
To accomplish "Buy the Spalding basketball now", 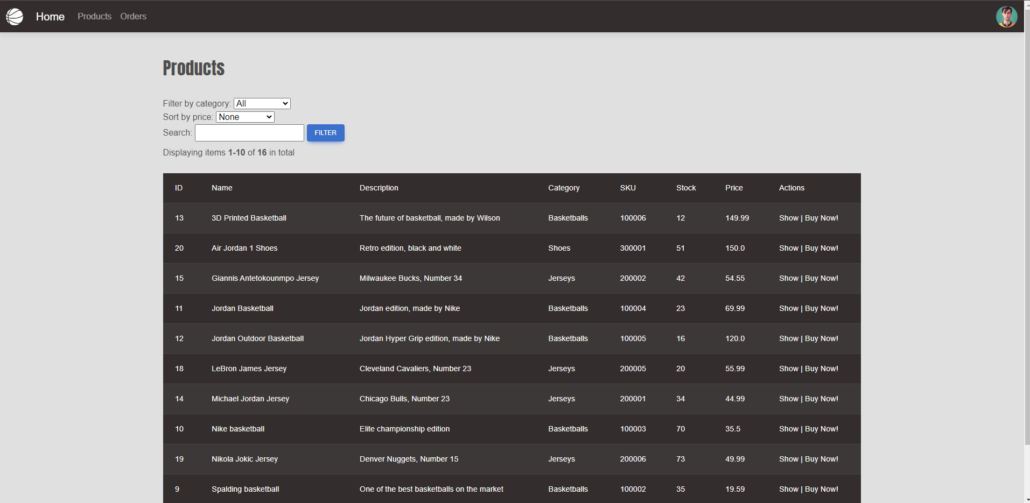I will [x=821, y=490].
